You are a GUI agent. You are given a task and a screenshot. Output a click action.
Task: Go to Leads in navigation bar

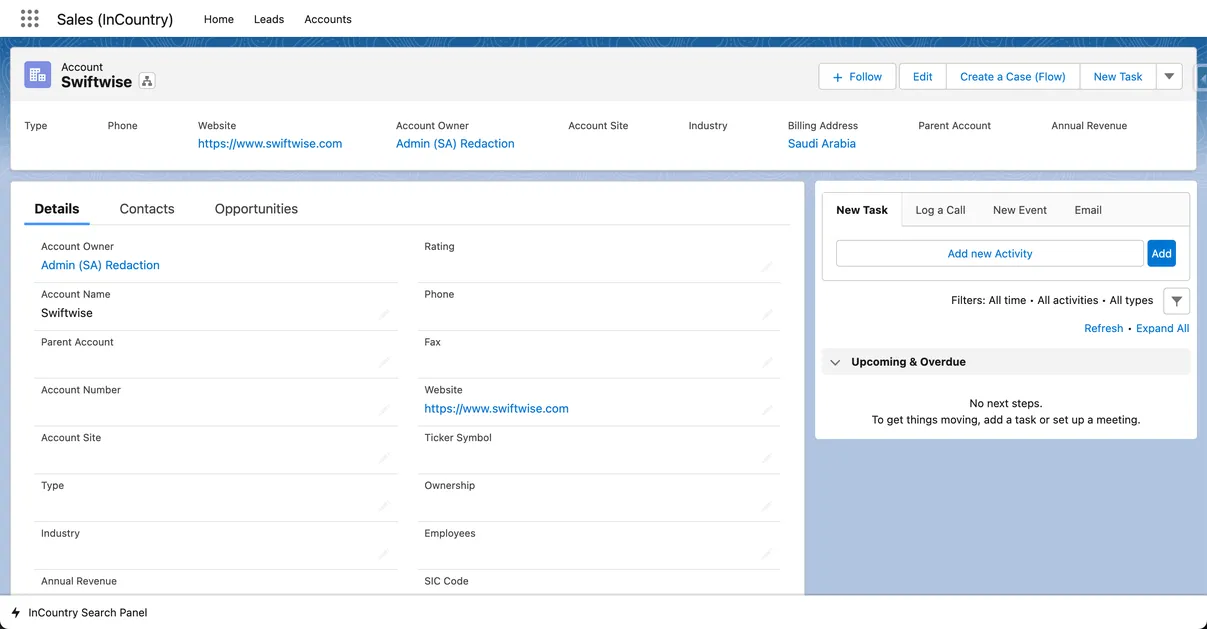(x=269, y=19)
